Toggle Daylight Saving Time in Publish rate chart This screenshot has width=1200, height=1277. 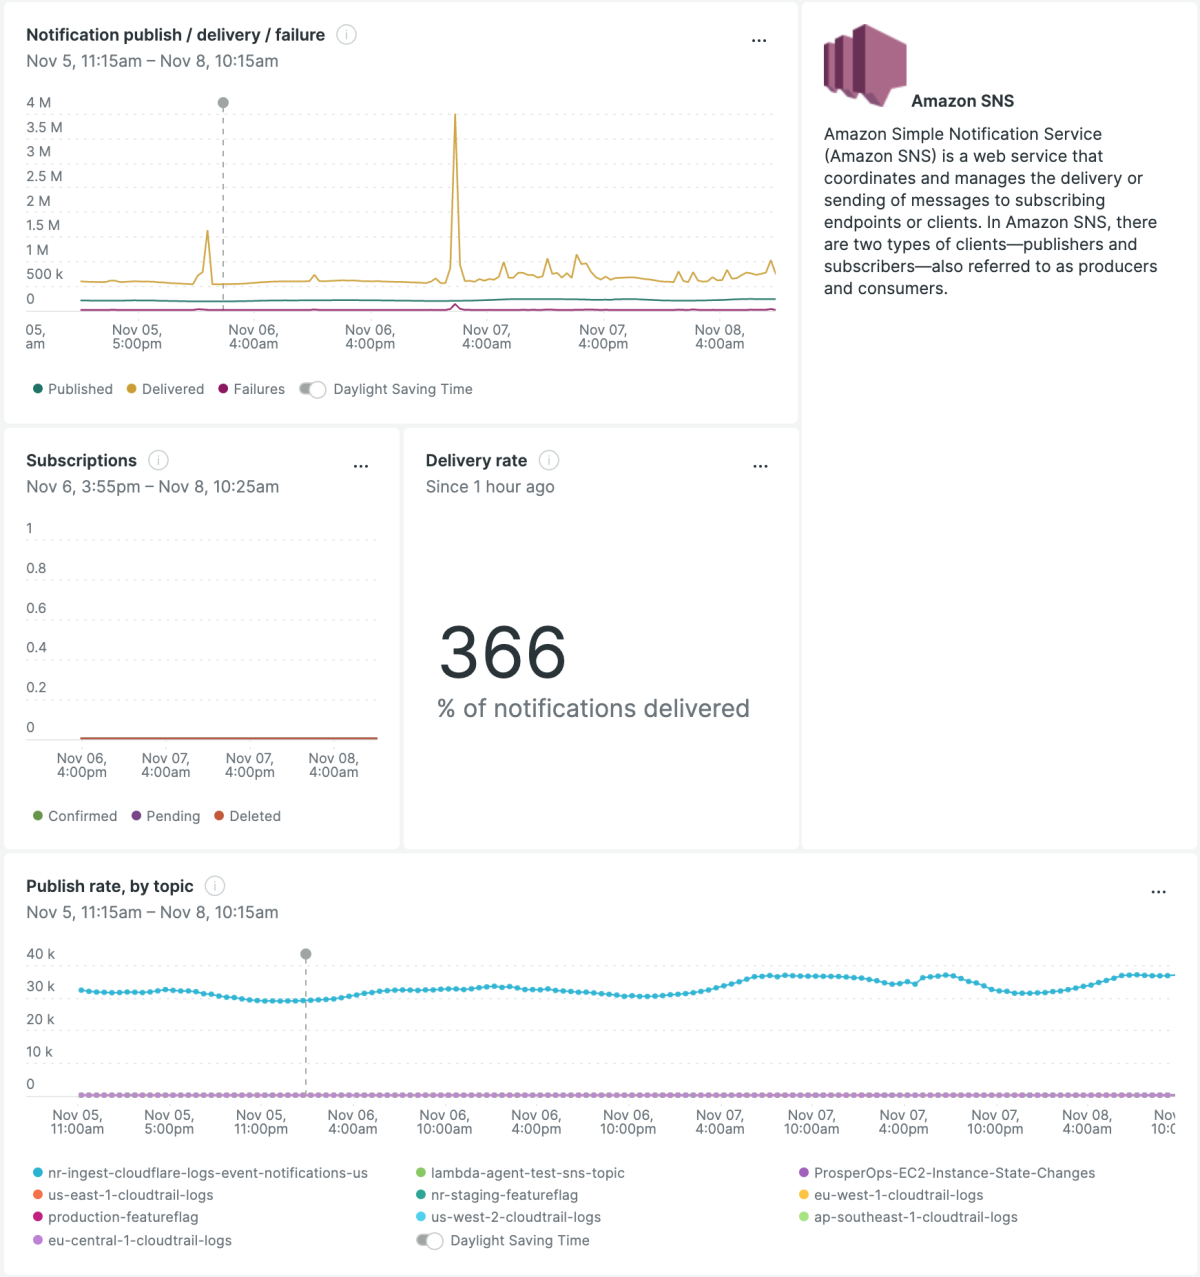coord(430,1241)
